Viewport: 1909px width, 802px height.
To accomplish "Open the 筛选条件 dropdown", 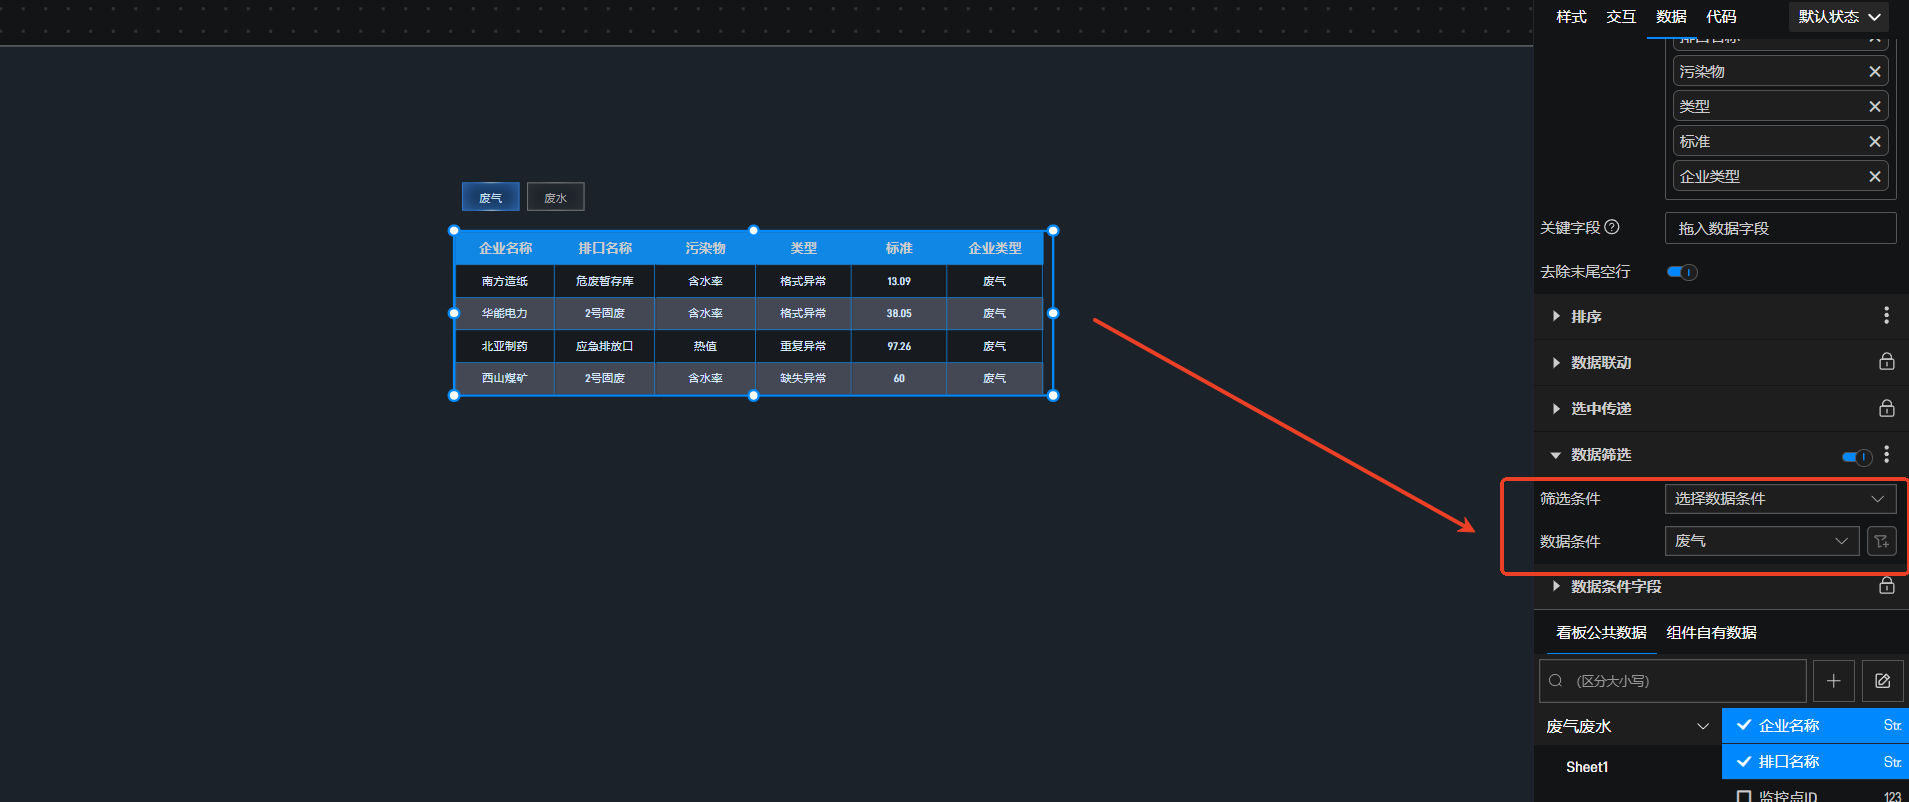I will tap(1779, 499).
